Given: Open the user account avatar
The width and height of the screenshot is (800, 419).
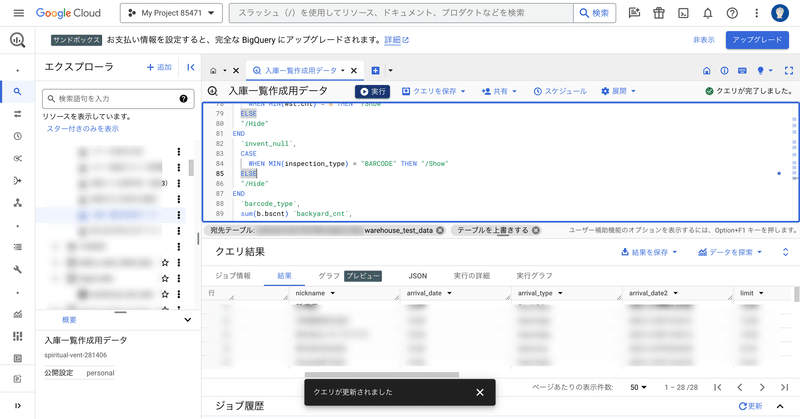Looking at the screenshot, I should tap(780, 13).
